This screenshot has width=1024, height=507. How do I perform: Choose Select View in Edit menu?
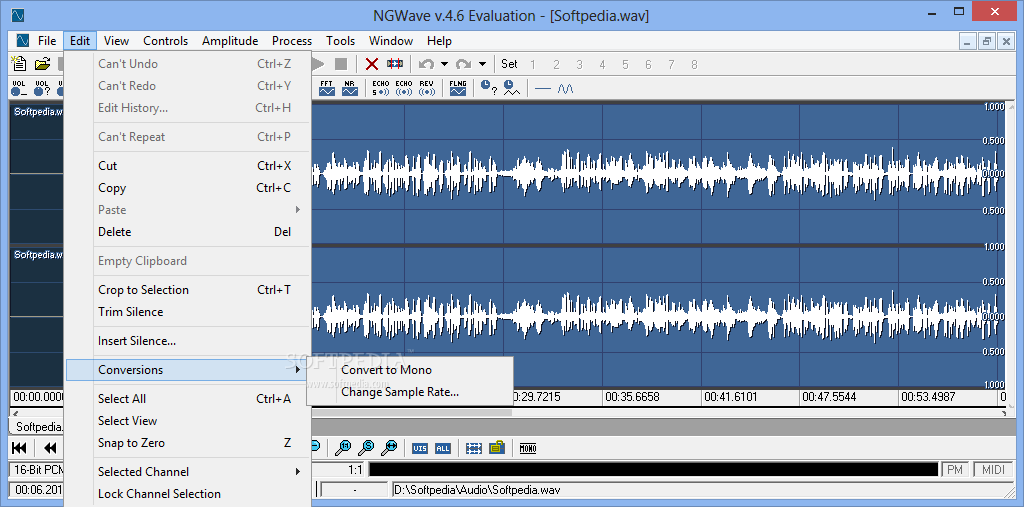187,421
